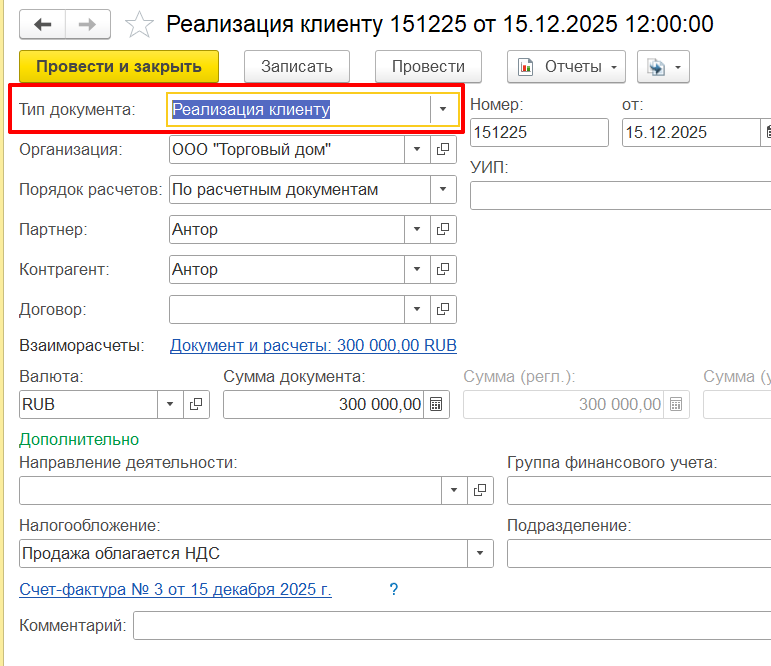Click open-form icon next to Партнер field
Screen dimensions: 771x666
(x=444, y=230)
